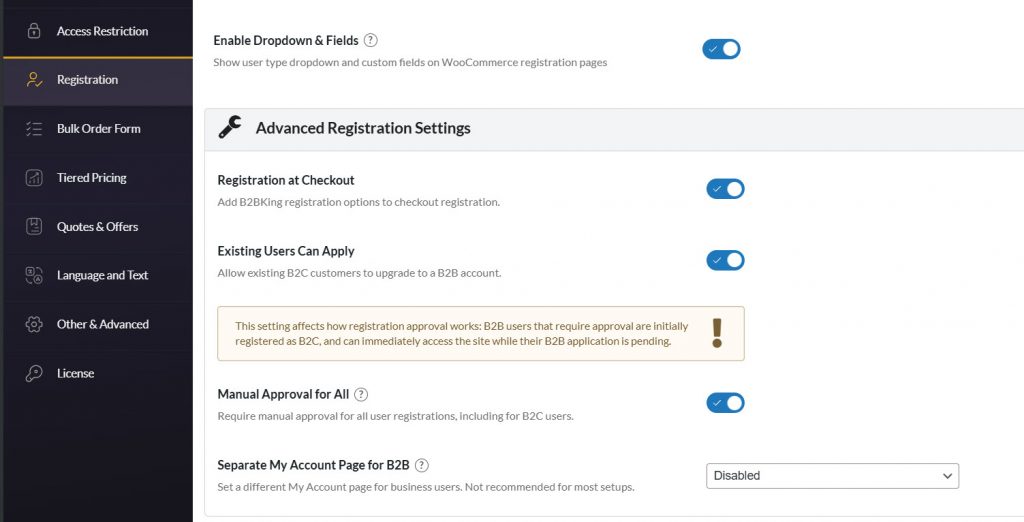This screenshot has height=522, width=1024.
Task: Click help icon next to Manual Approval for All
Action: 361,395
